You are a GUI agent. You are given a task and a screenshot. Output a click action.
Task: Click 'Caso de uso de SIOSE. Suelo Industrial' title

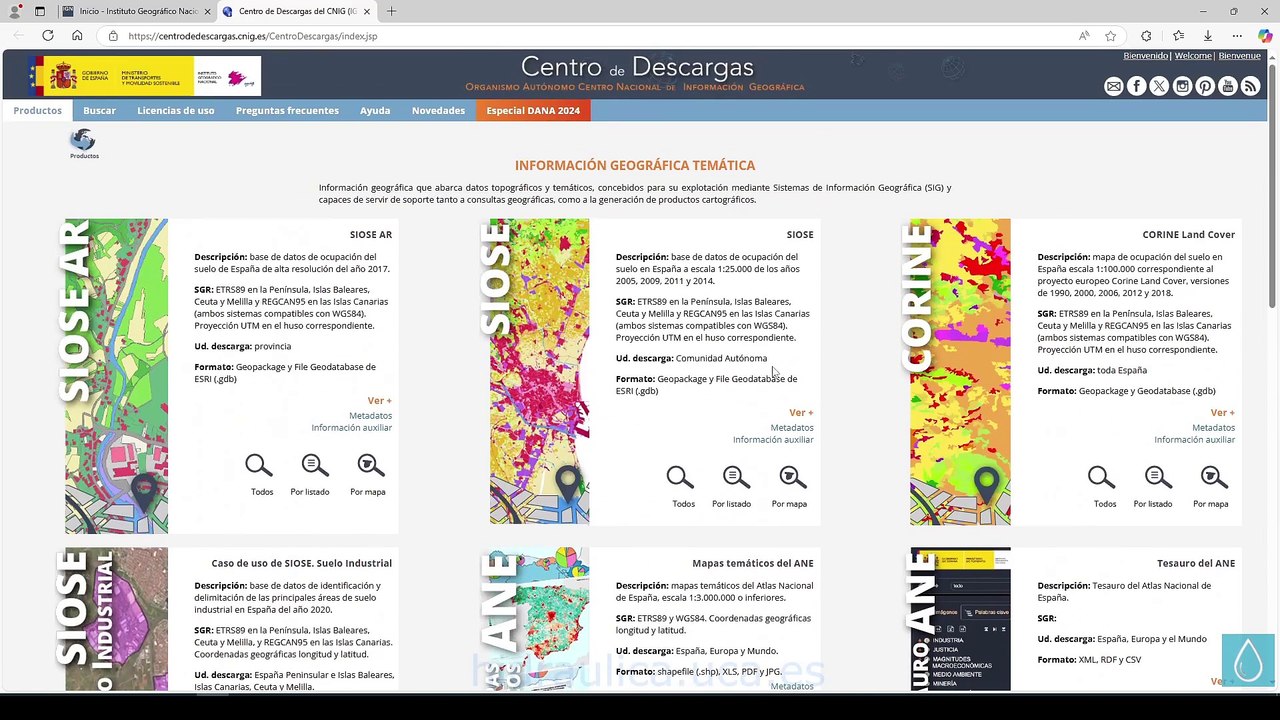(x=302, y=563)
